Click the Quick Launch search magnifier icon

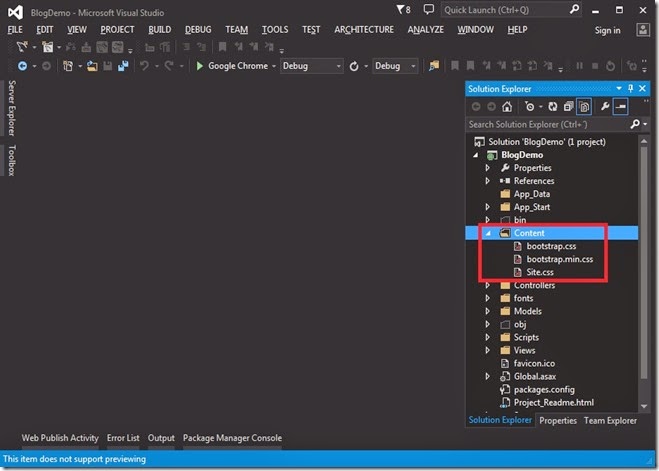click(574, 9)
